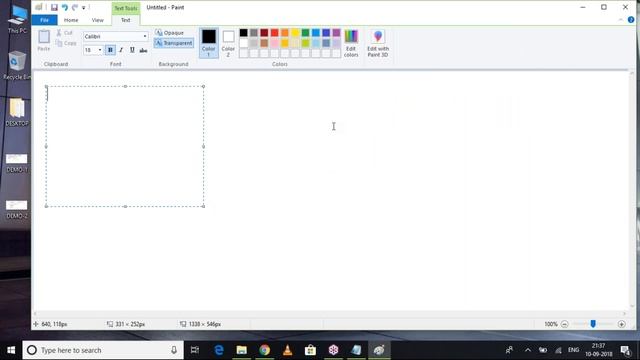This screenshot has width=640, height=360.
Task: Launch Microsoft Edge from the taskbar
Action: click(219, 350)
